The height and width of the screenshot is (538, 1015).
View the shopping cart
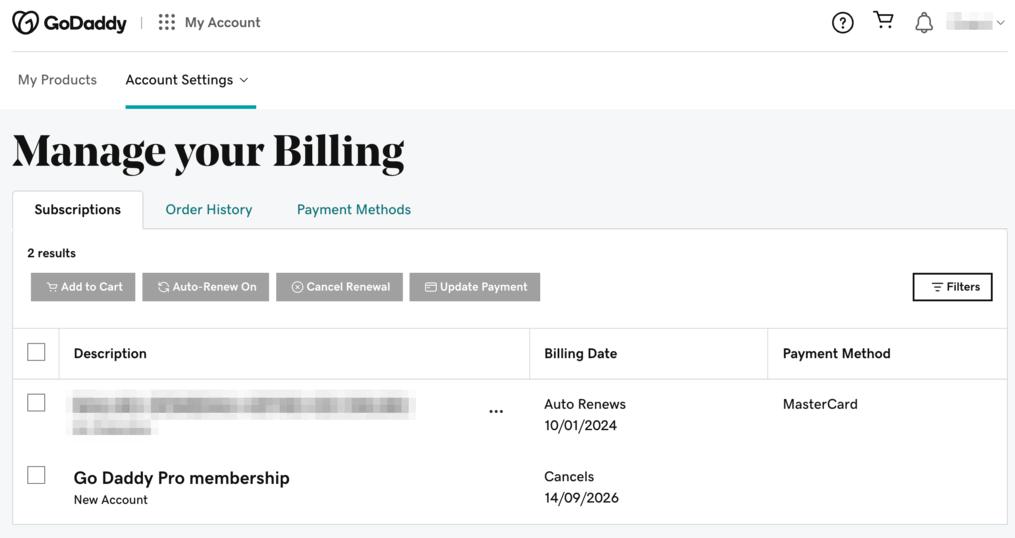883,21
